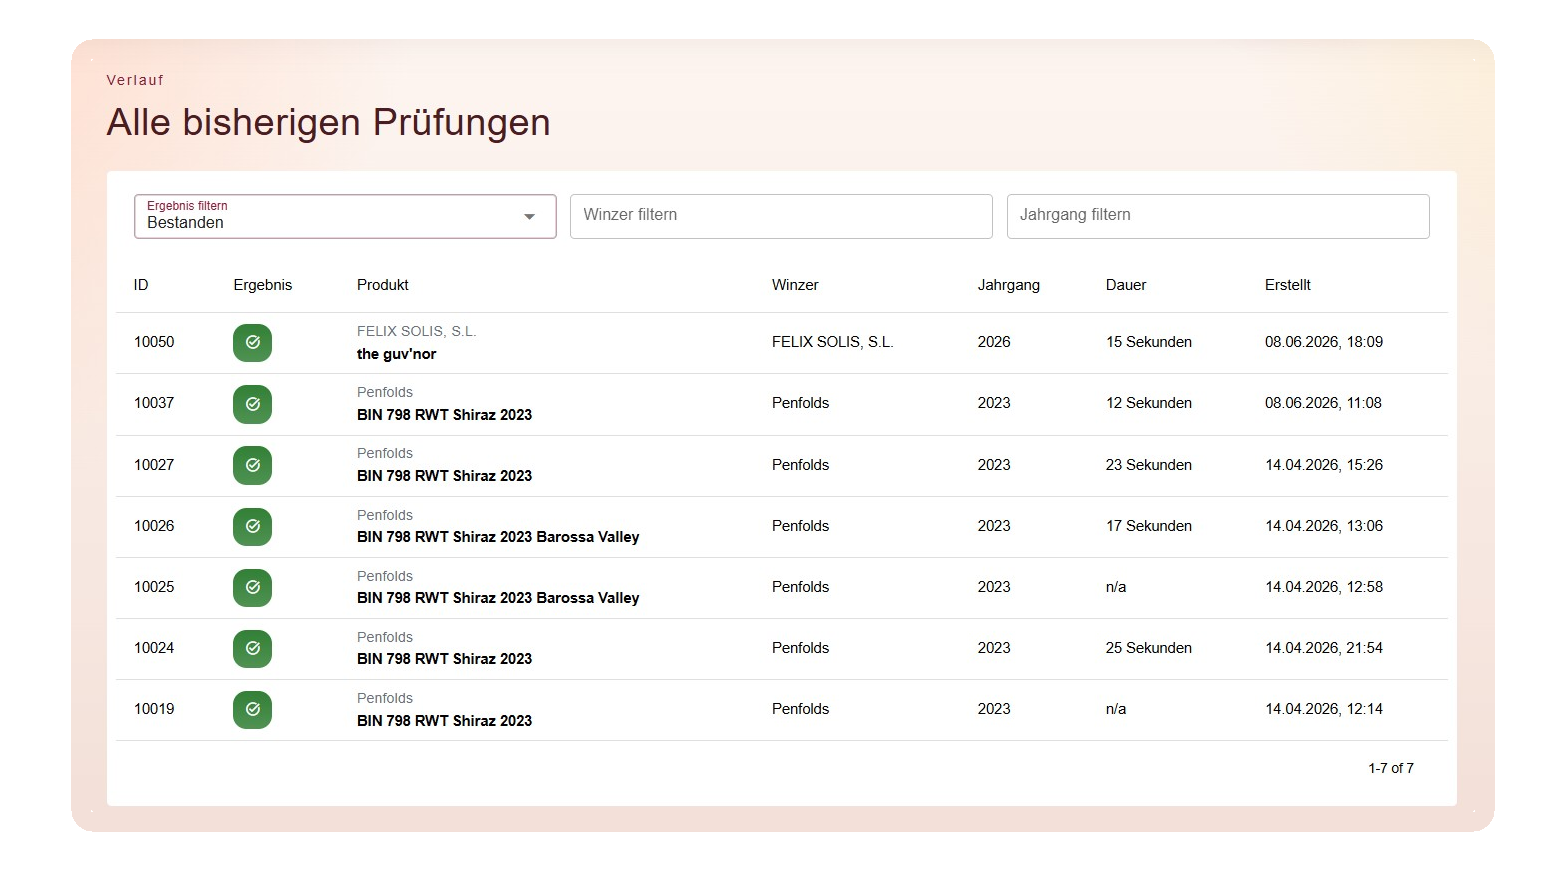Click the passed icon for test 10027
This screenshot has height=872, width=1568.
click(252, 465)
